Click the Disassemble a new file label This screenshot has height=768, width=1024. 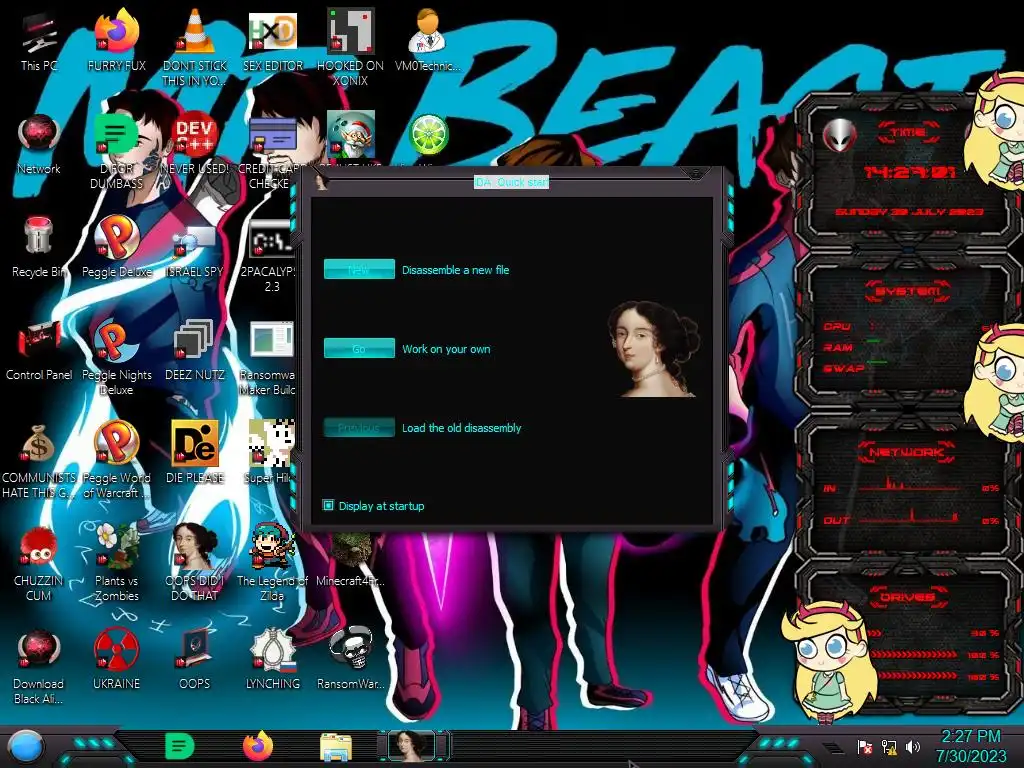point(455,270)
